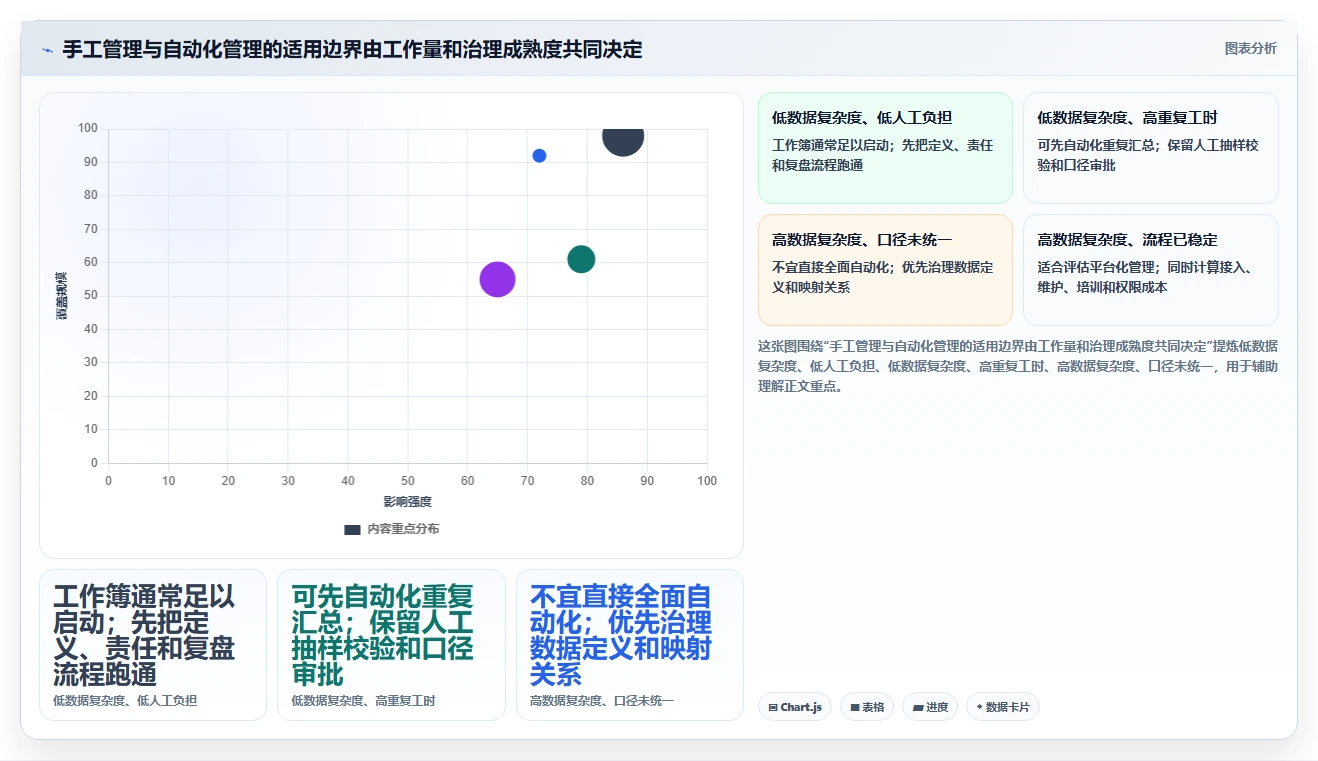Viewport: 1318px width, 761px height.
Task: Click the purple bubble in the chart
Action: tap(497, 280)
